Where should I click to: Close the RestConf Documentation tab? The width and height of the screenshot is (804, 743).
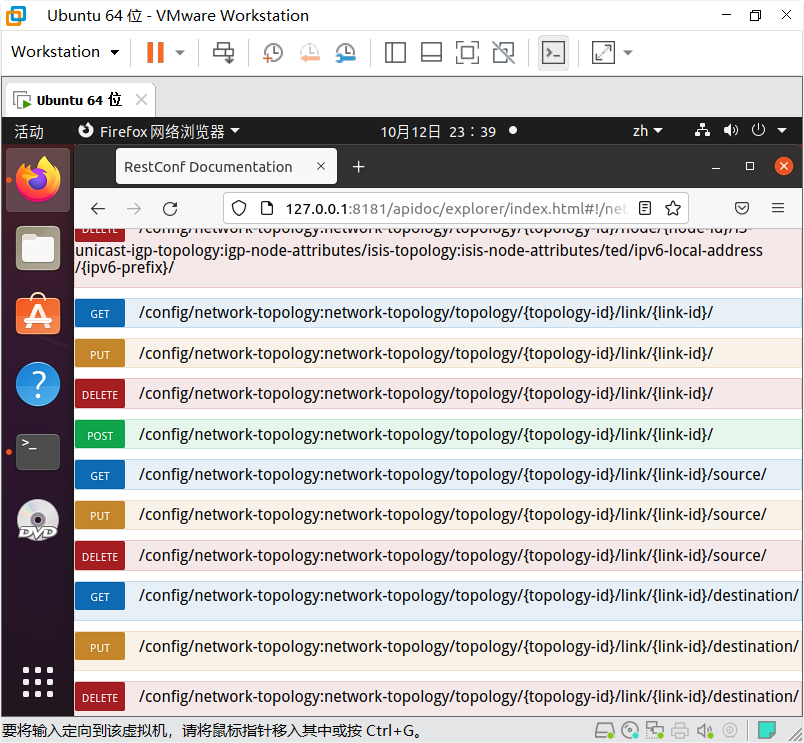click(321, 166)
